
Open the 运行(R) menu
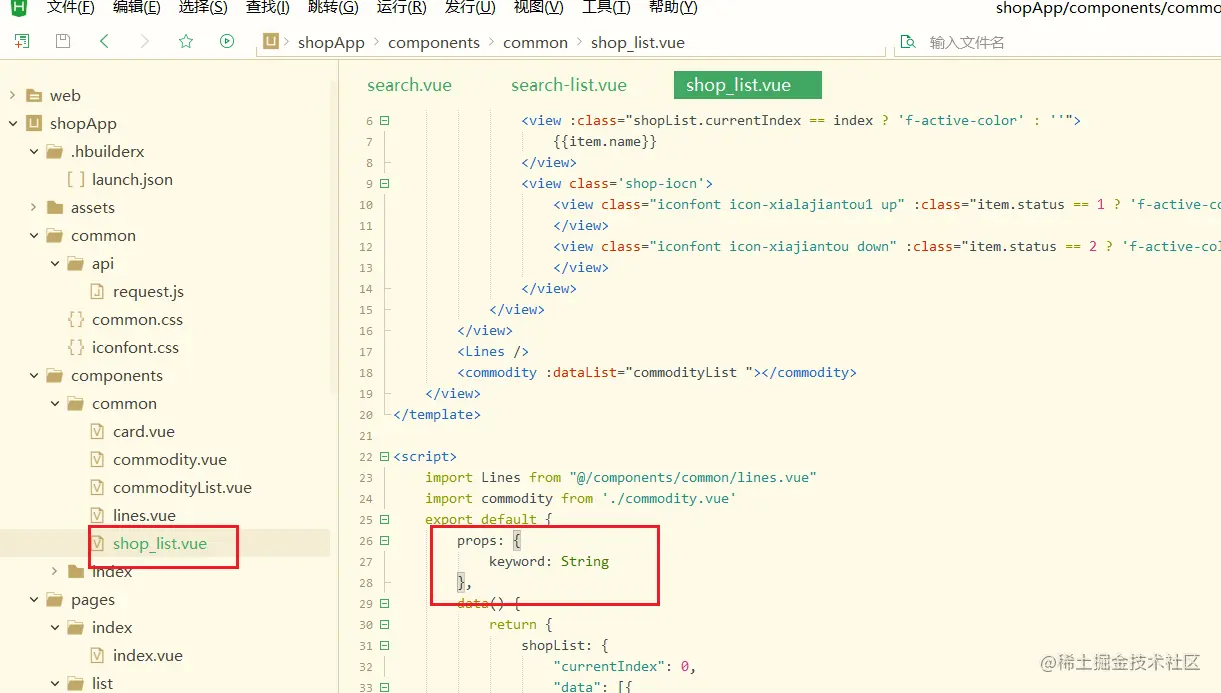[401, 8]
